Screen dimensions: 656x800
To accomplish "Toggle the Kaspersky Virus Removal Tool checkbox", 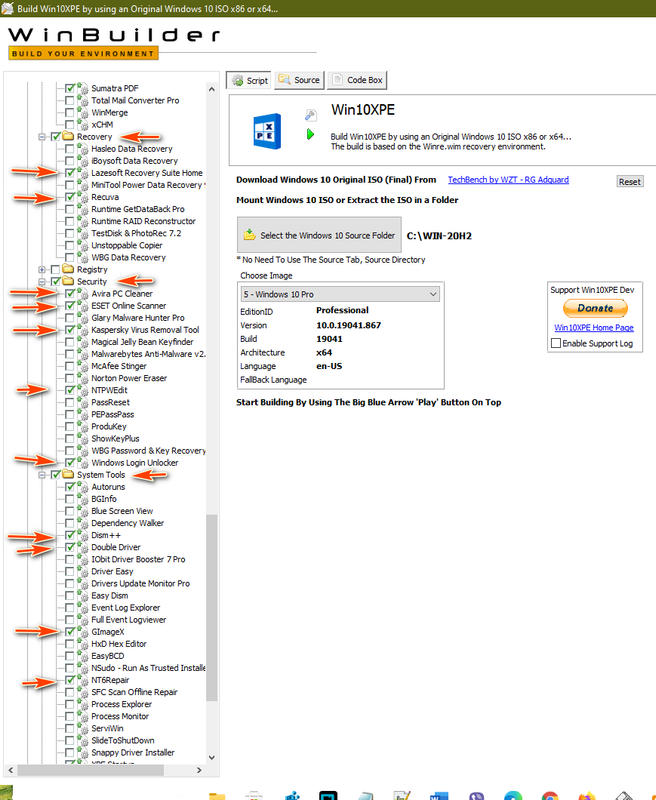I will (70, 330).
